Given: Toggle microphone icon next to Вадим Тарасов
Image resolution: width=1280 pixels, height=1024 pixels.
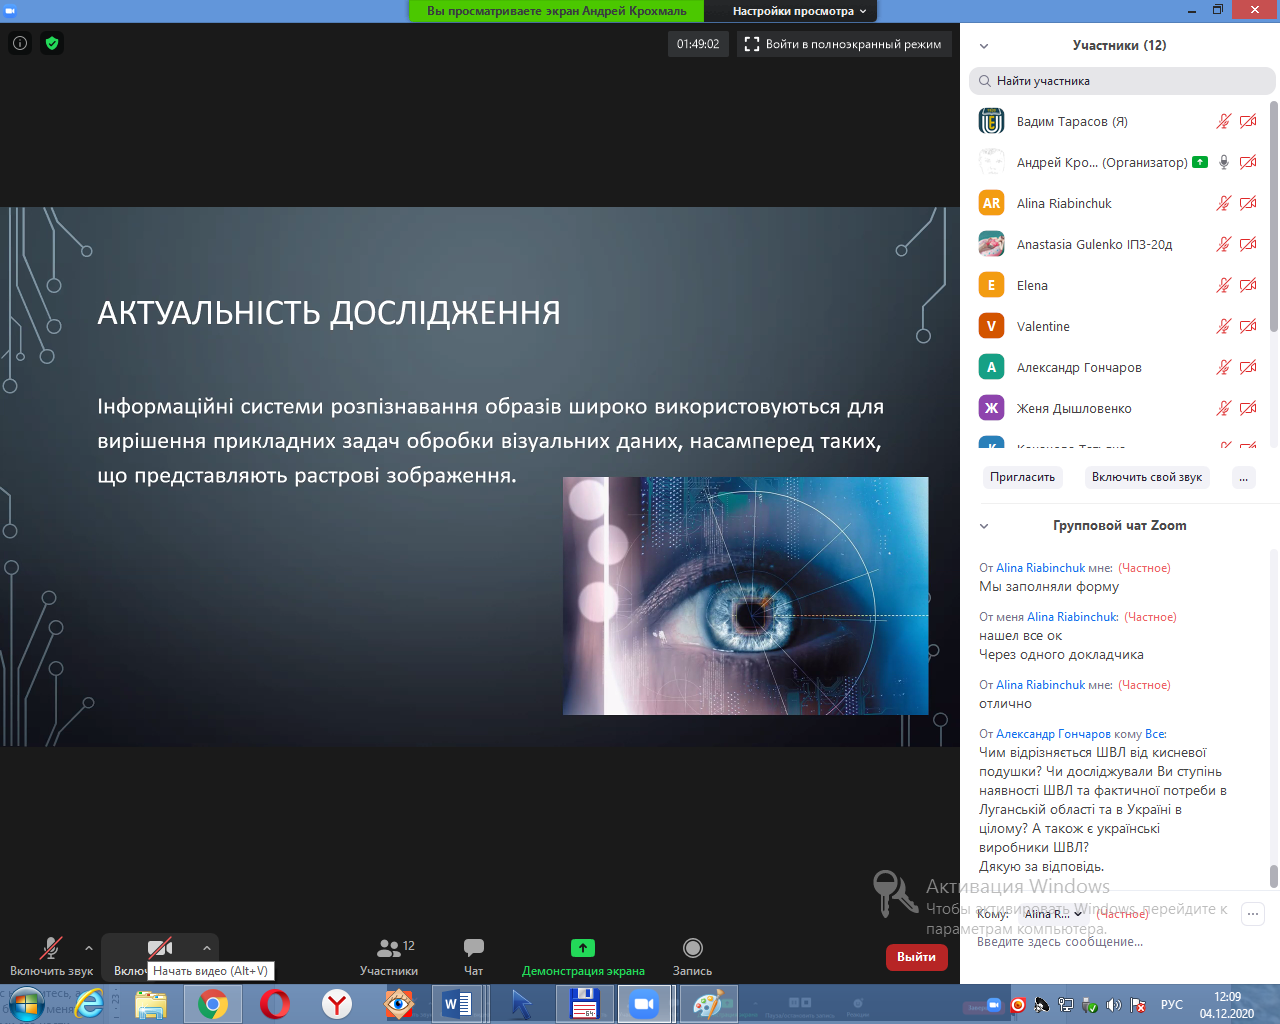Looking at the screenshot, I should (1223, 121).
